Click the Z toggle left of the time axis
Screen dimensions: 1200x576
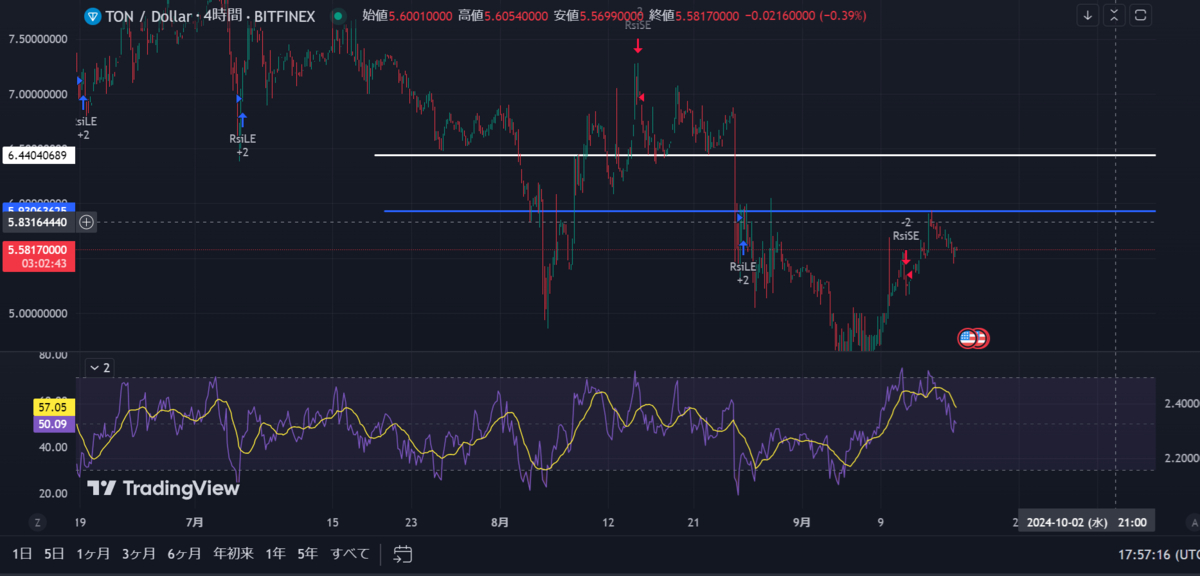click(37, 522)
